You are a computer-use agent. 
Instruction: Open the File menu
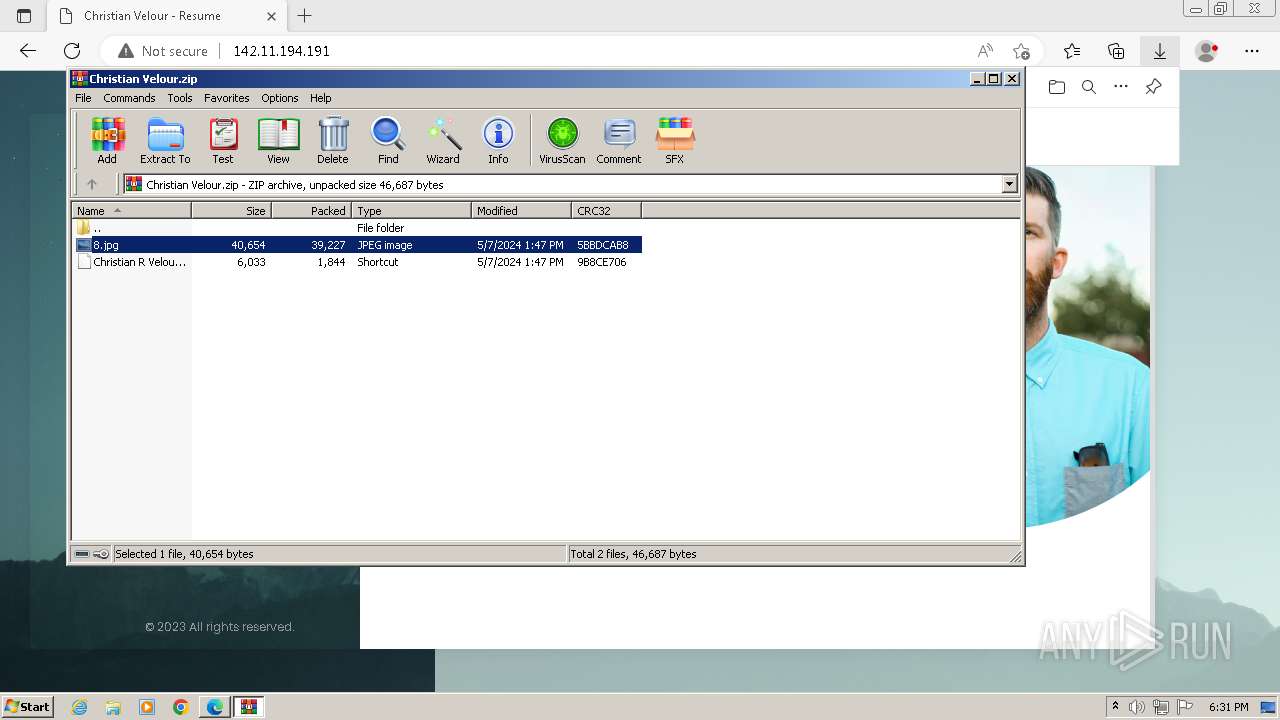83,98
